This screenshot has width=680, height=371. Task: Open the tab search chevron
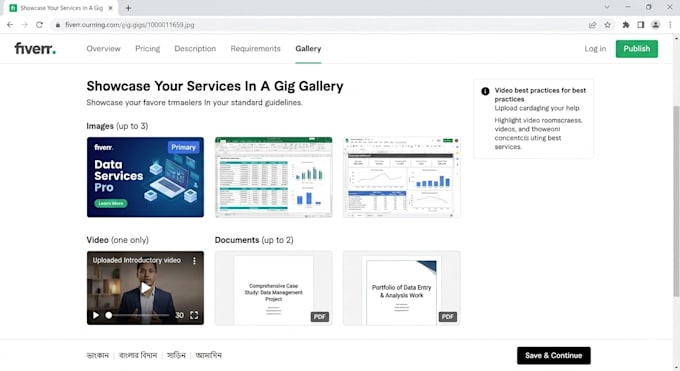pos(607,7)
